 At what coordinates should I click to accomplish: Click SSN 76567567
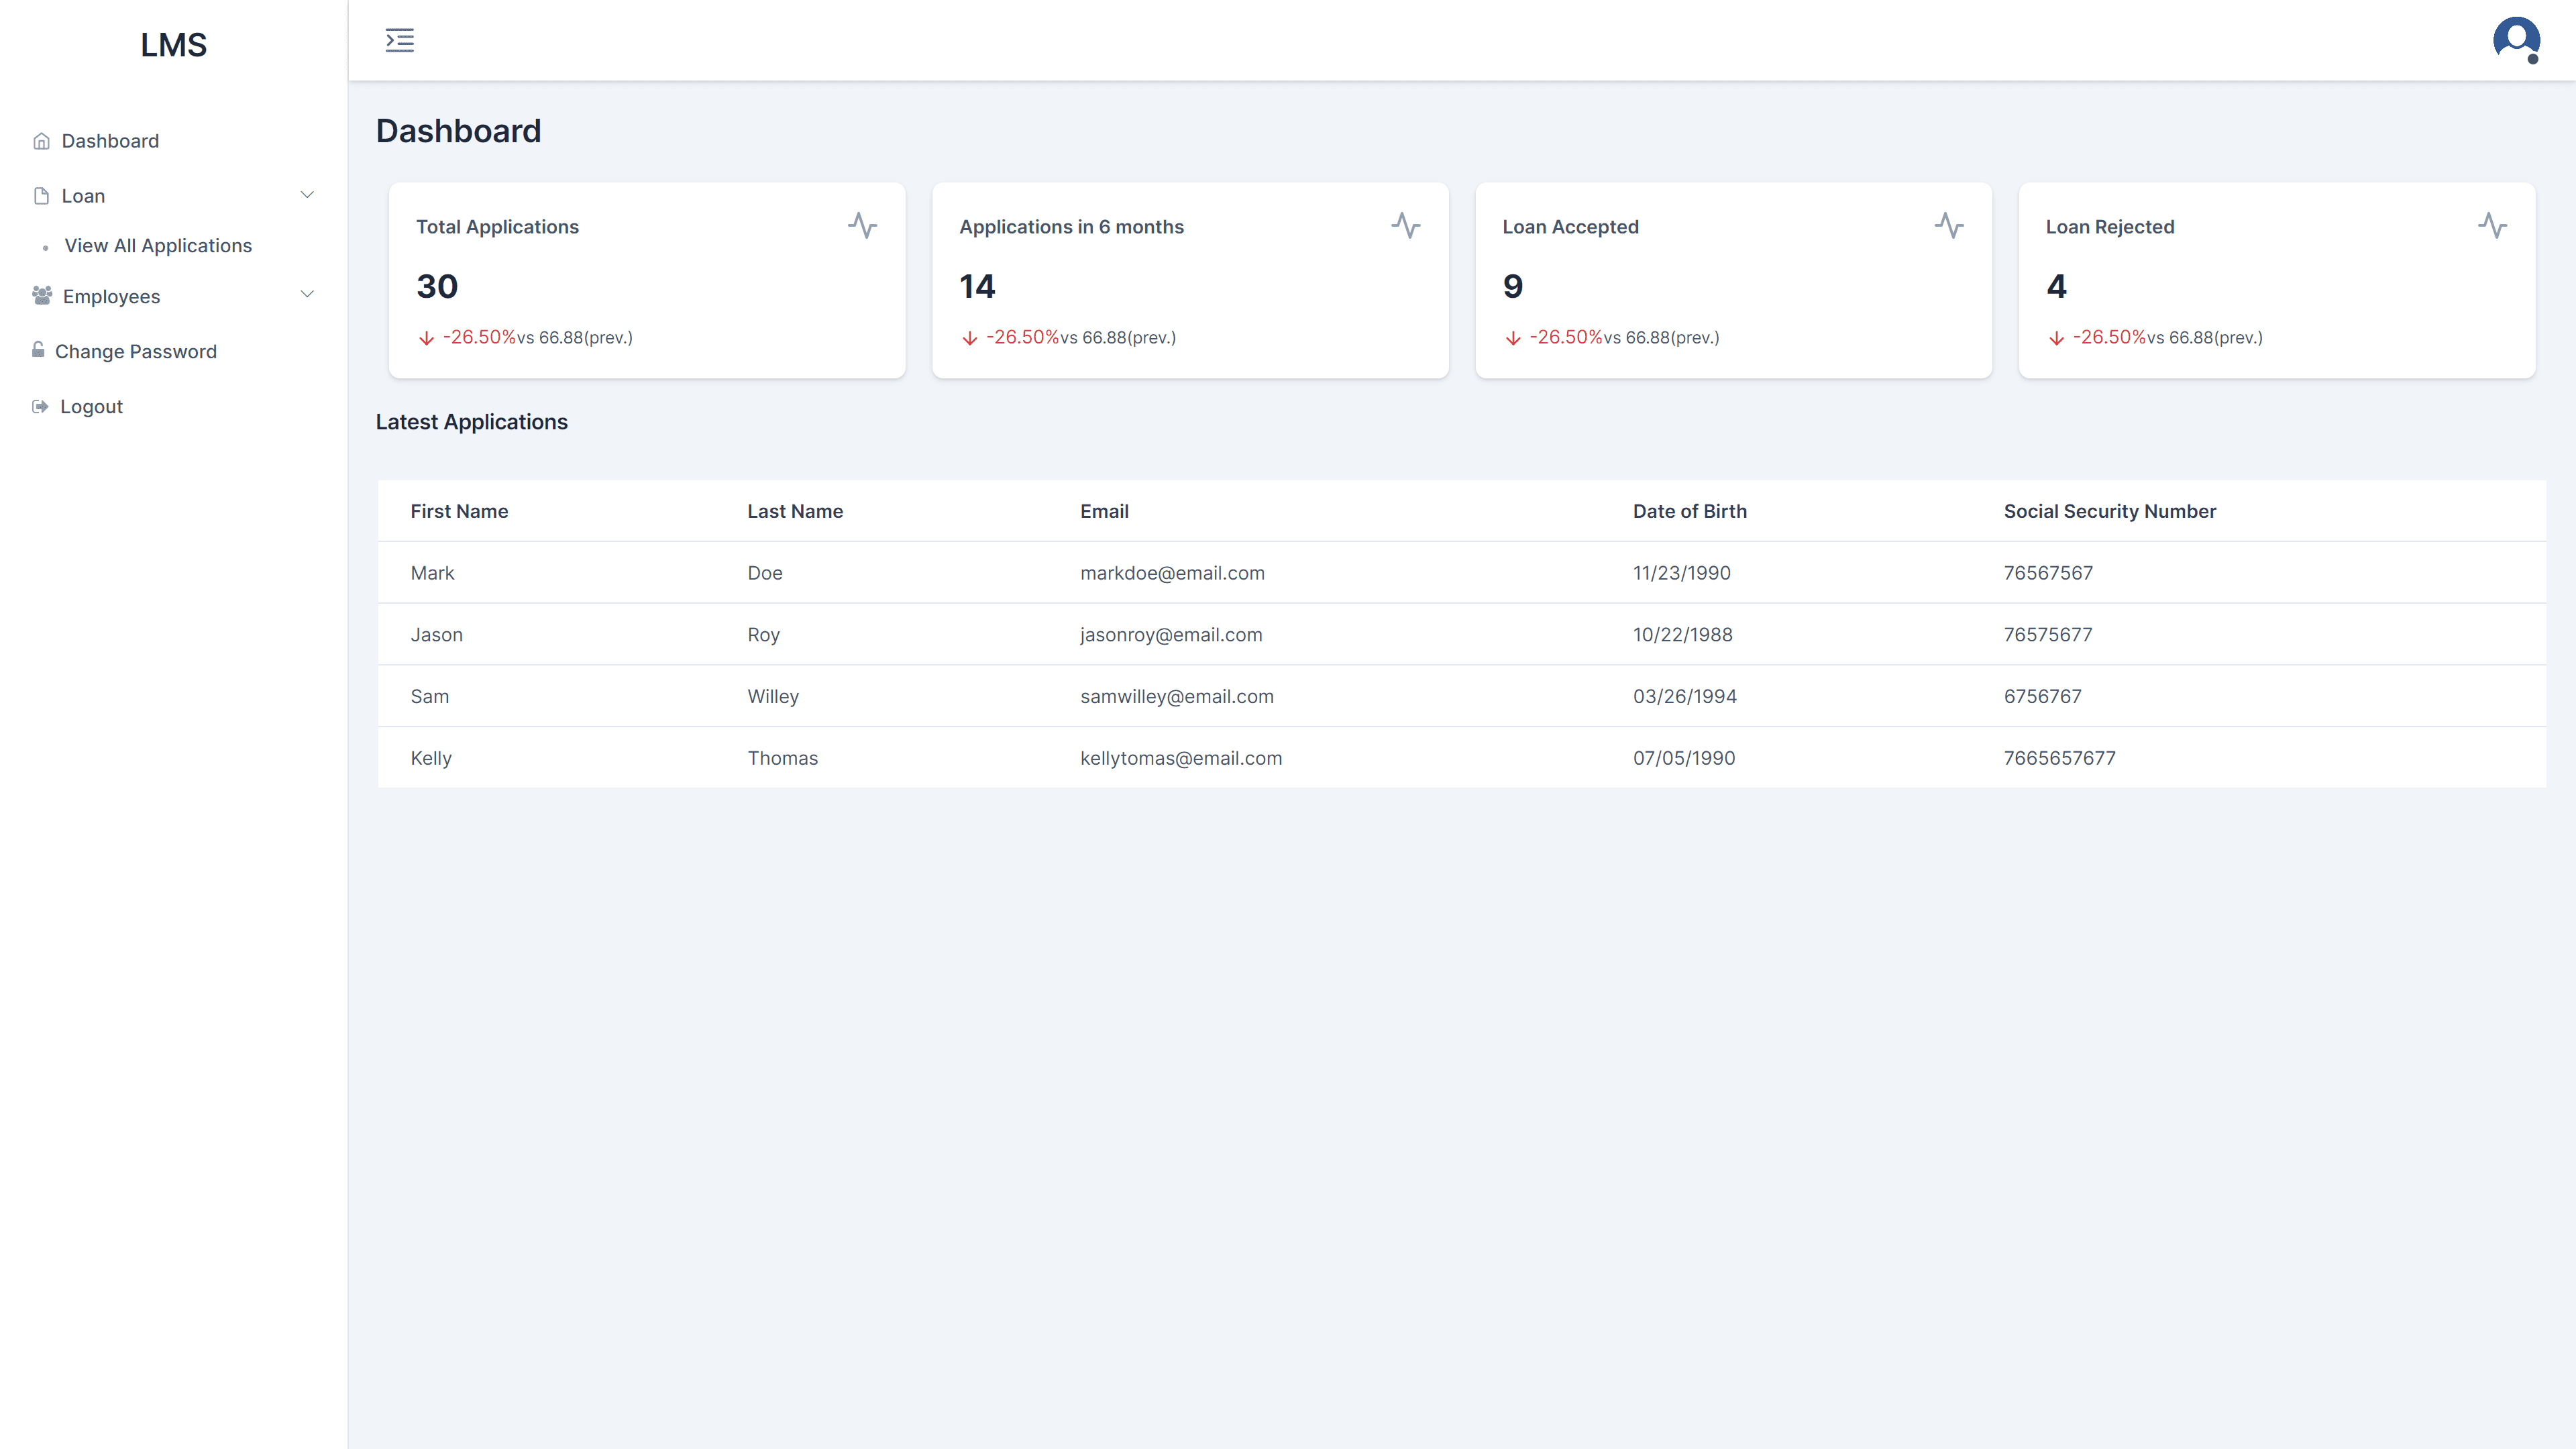pyautogui.click(x=2048, y=573)
